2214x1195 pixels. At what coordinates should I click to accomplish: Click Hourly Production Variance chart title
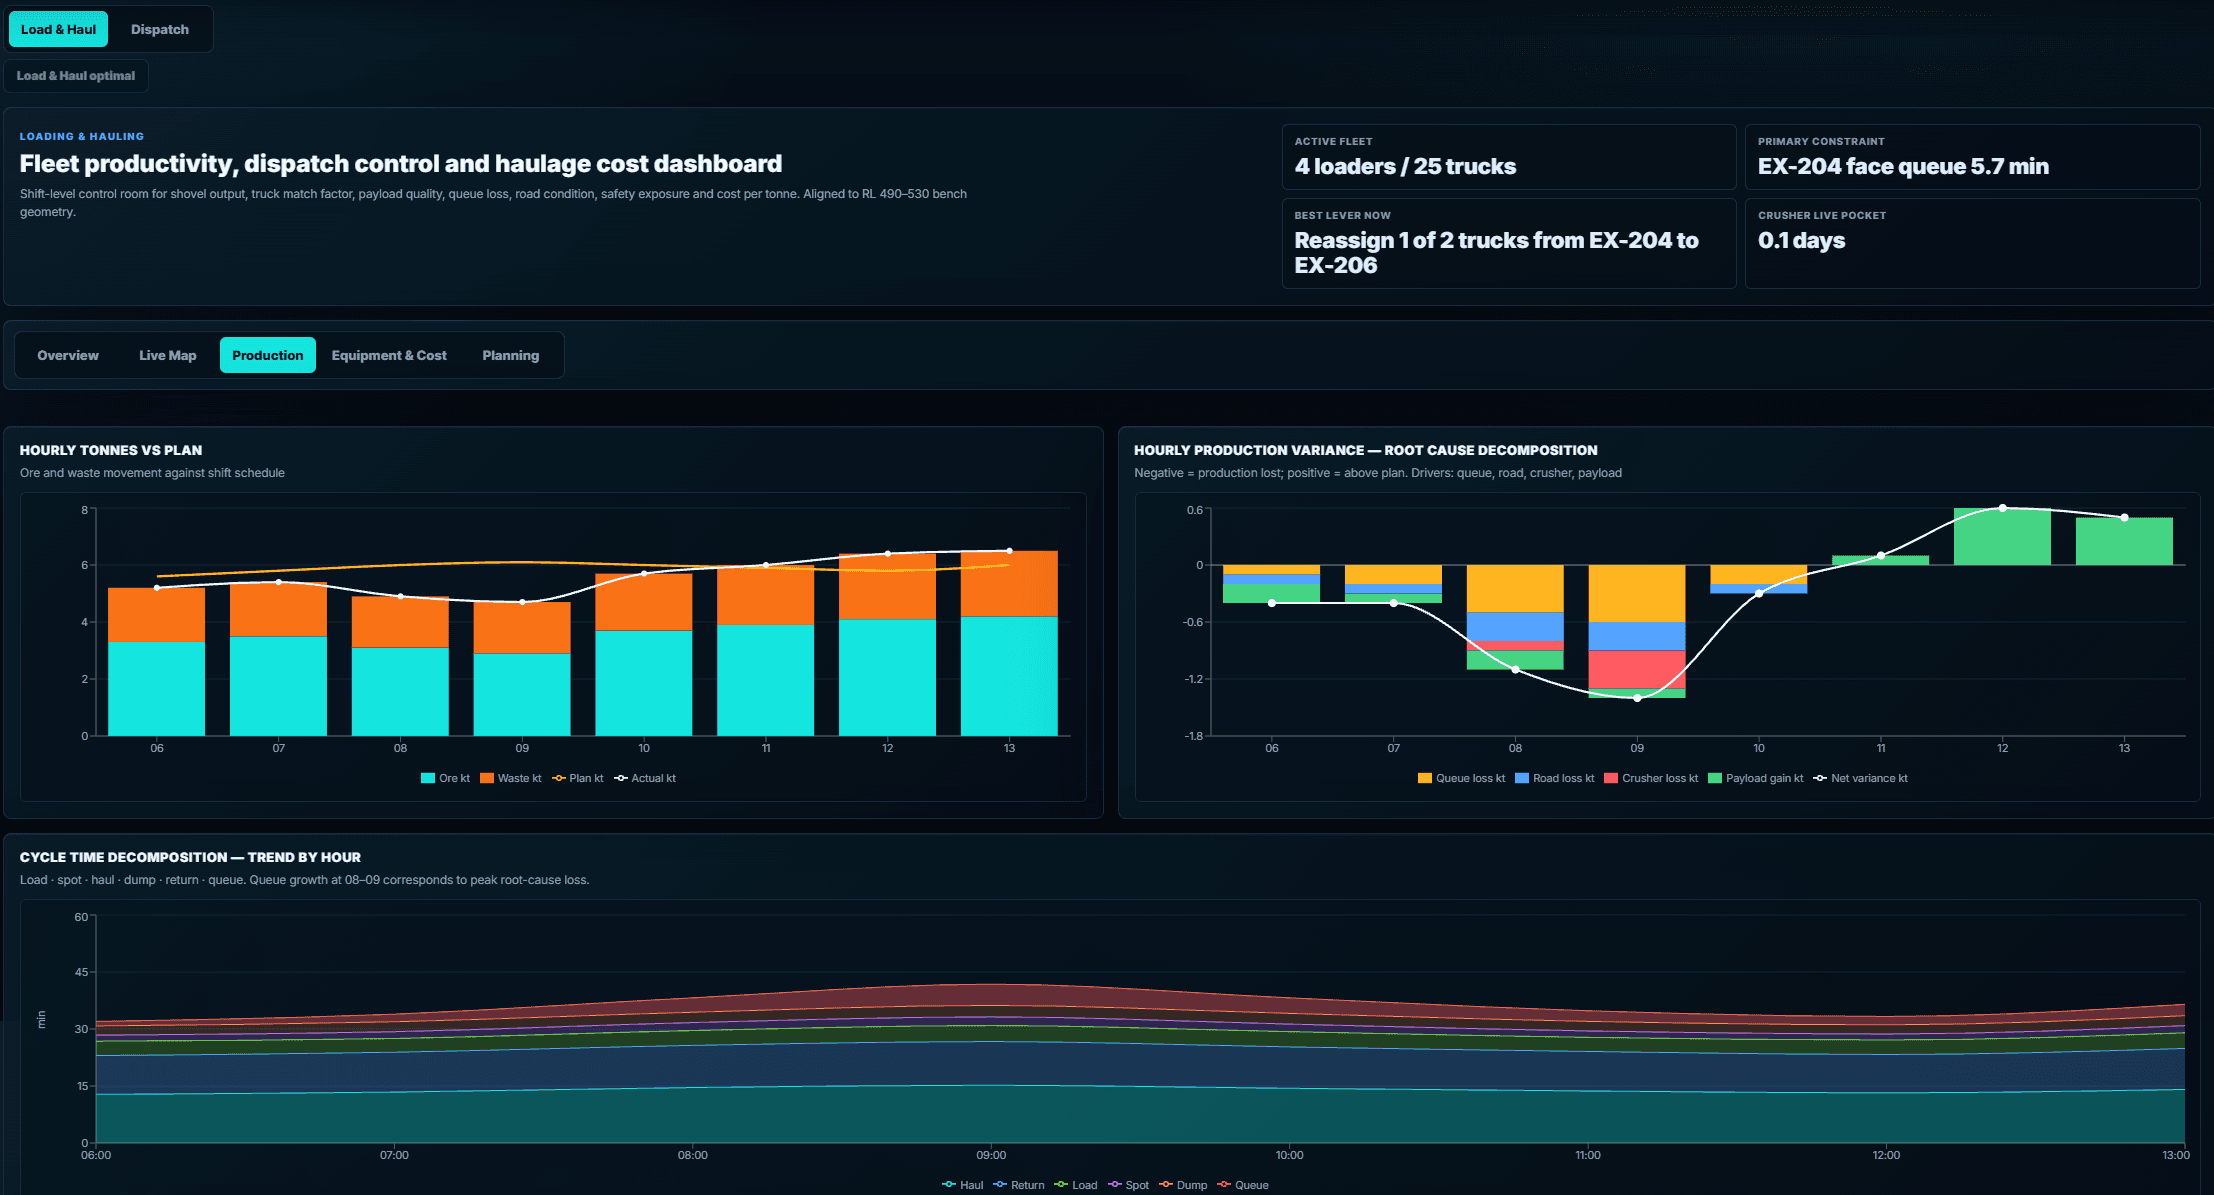(1366, 450)
